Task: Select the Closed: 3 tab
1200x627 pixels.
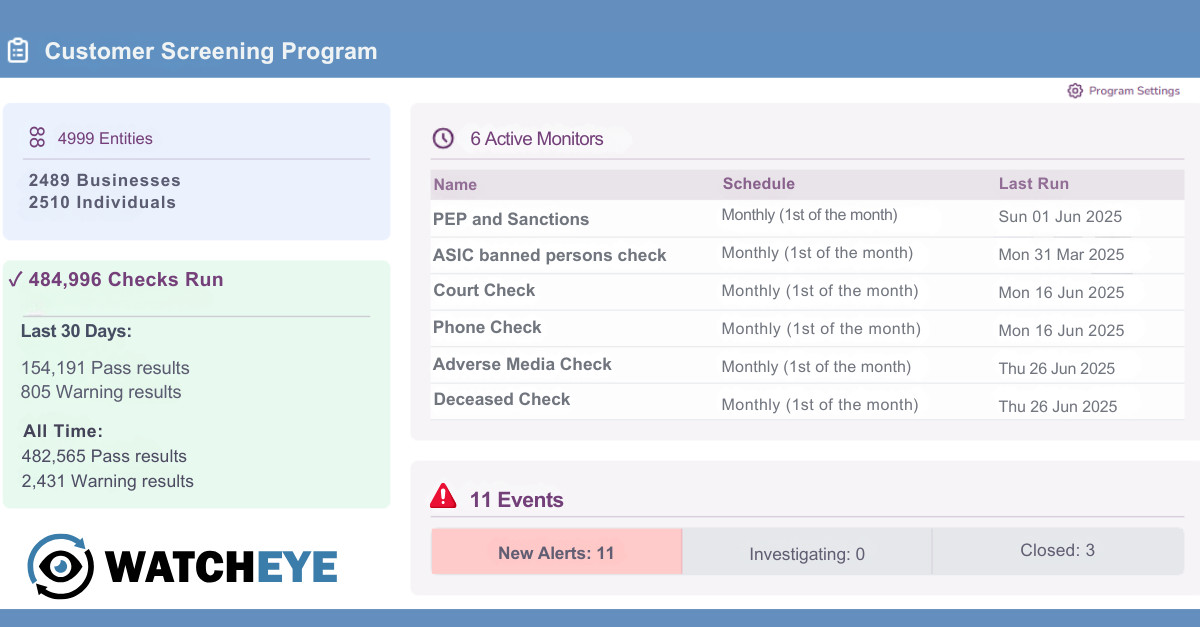Action: [1057, 551]
